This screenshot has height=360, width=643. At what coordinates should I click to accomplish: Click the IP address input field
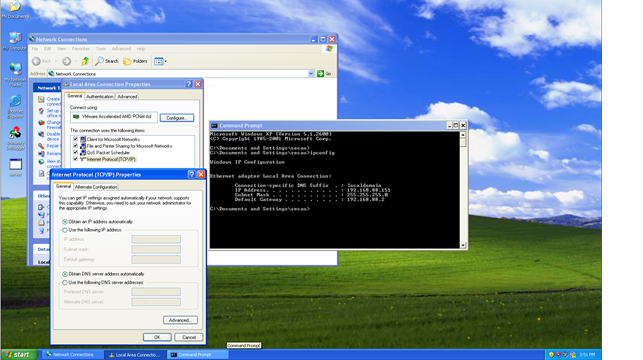click(x=156, y=239)
